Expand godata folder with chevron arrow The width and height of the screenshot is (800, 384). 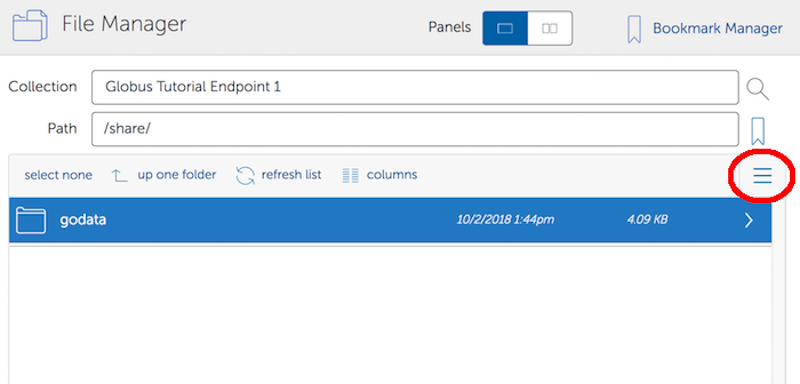pos(748,220)
